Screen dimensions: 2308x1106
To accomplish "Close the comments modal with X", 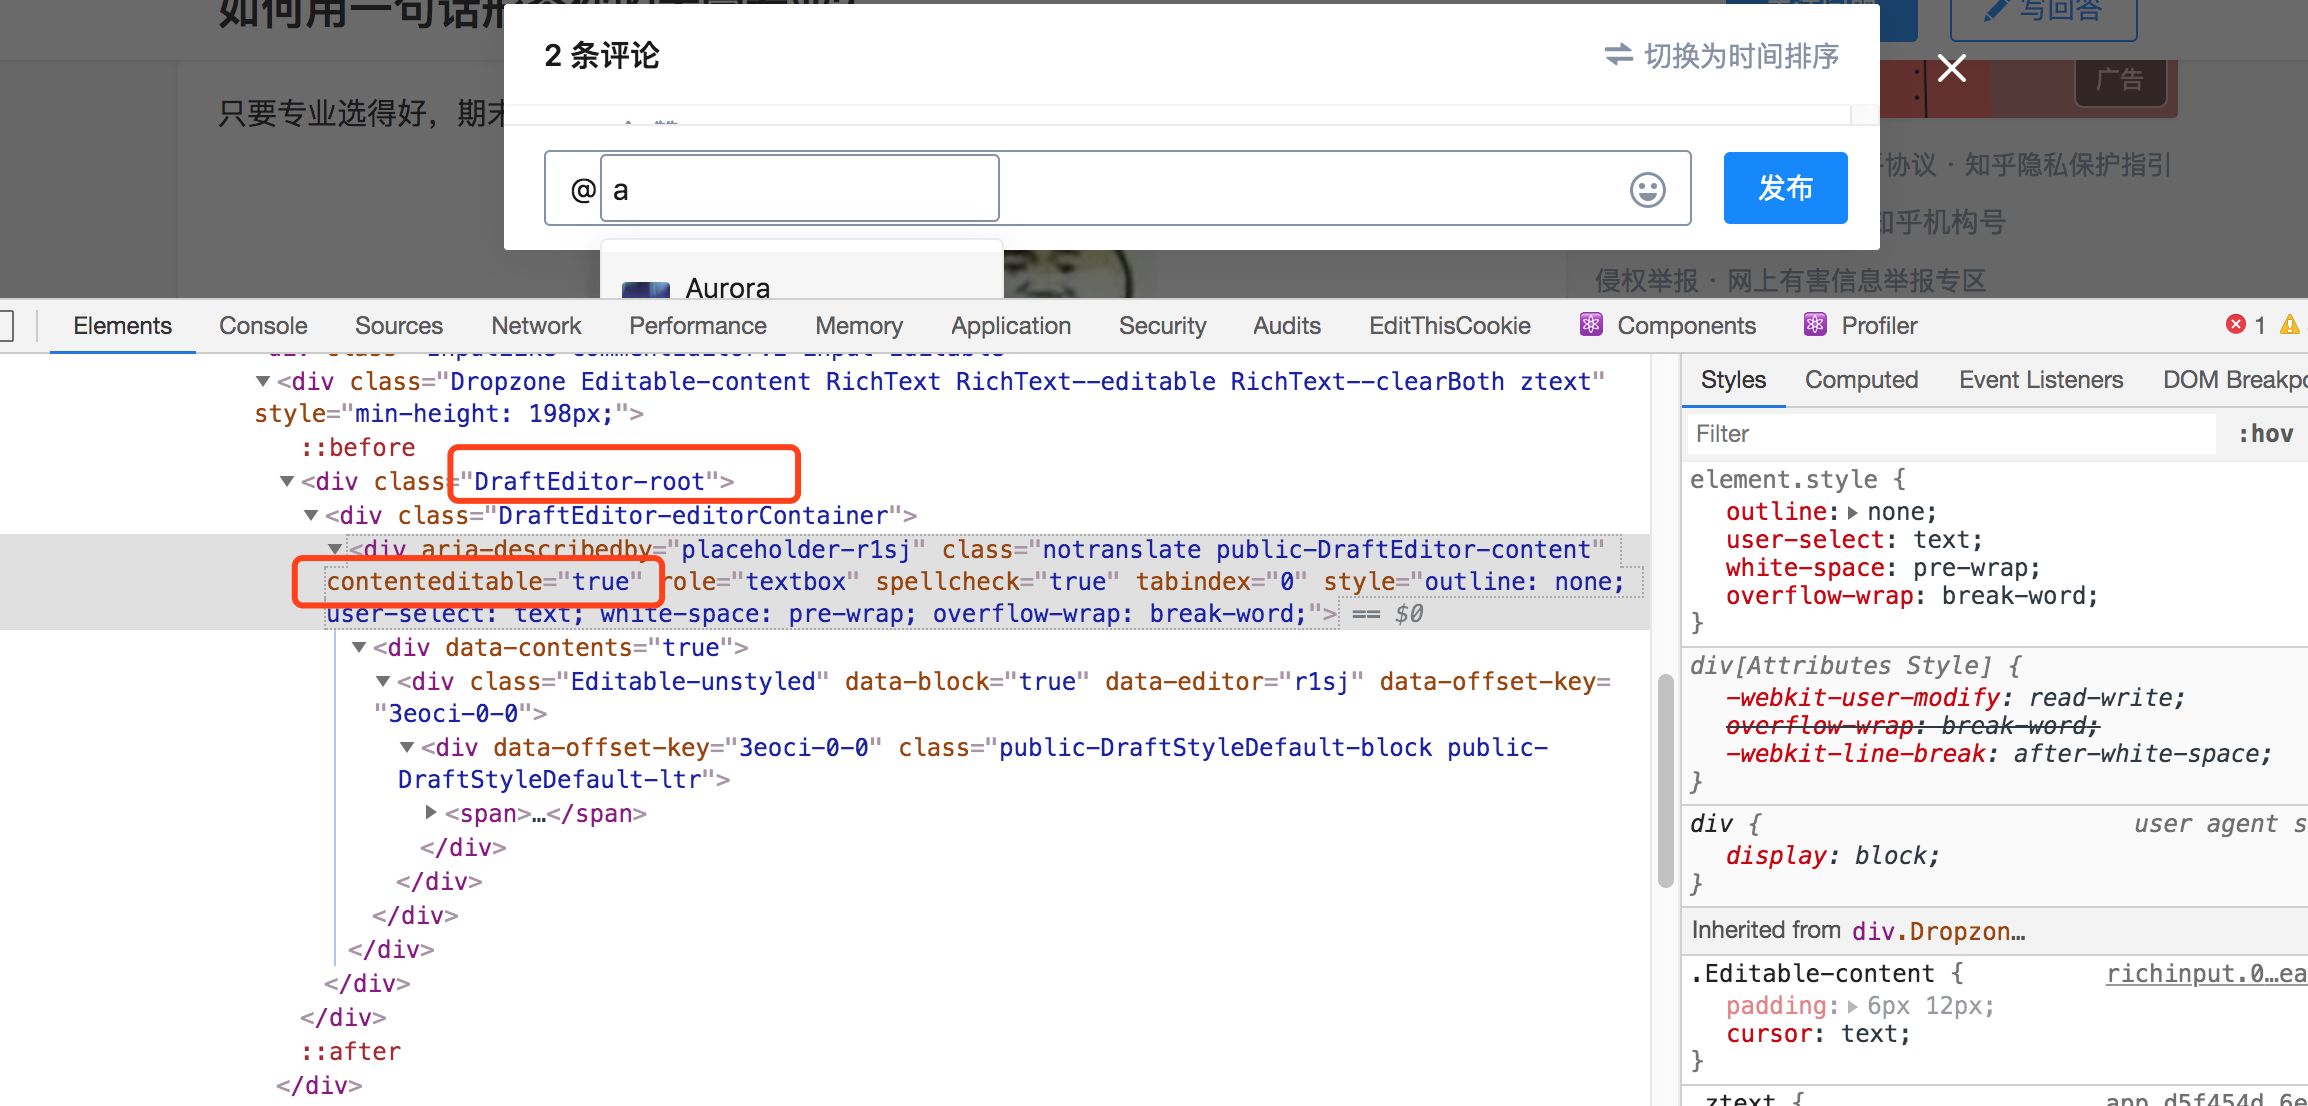I will (1951, 68).
